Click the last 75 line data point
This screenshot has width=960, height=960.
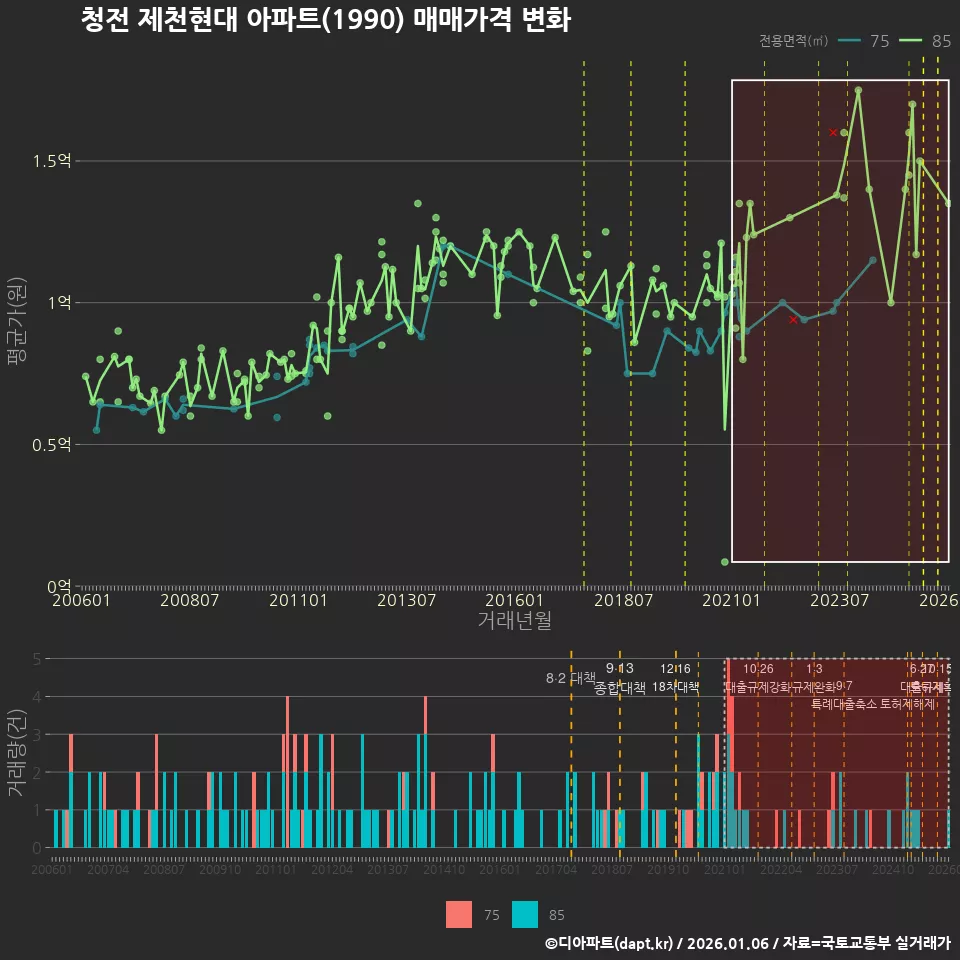pos(872,260)
